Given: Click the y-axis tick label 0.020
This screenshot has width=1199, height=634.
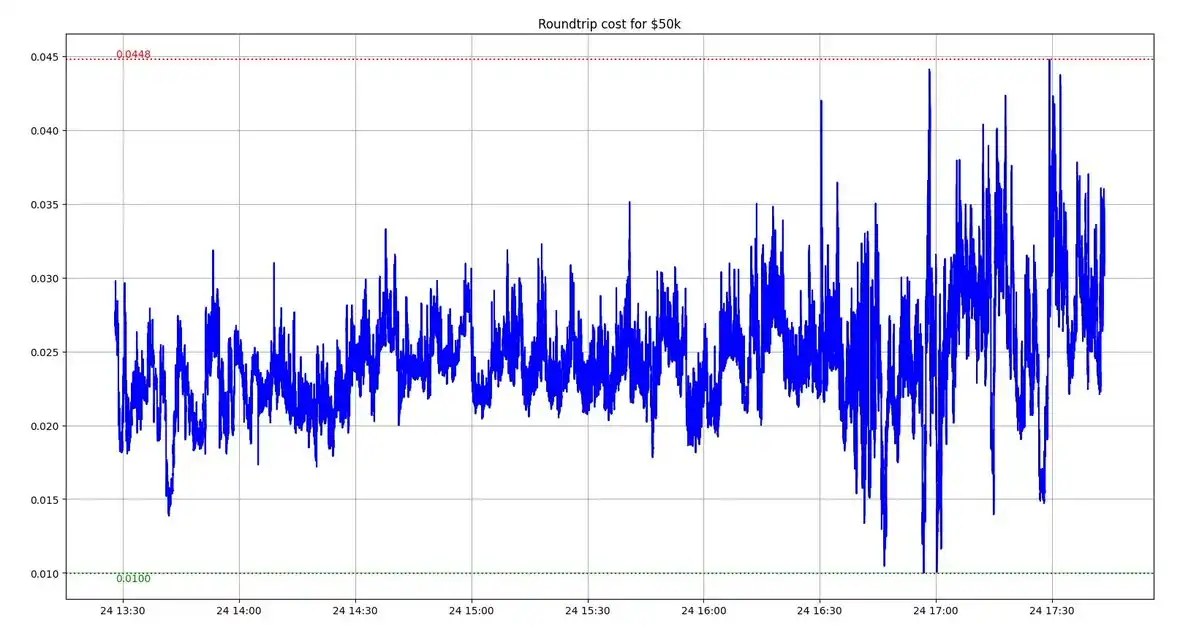Looking at the screenshot, I should 44,426.
